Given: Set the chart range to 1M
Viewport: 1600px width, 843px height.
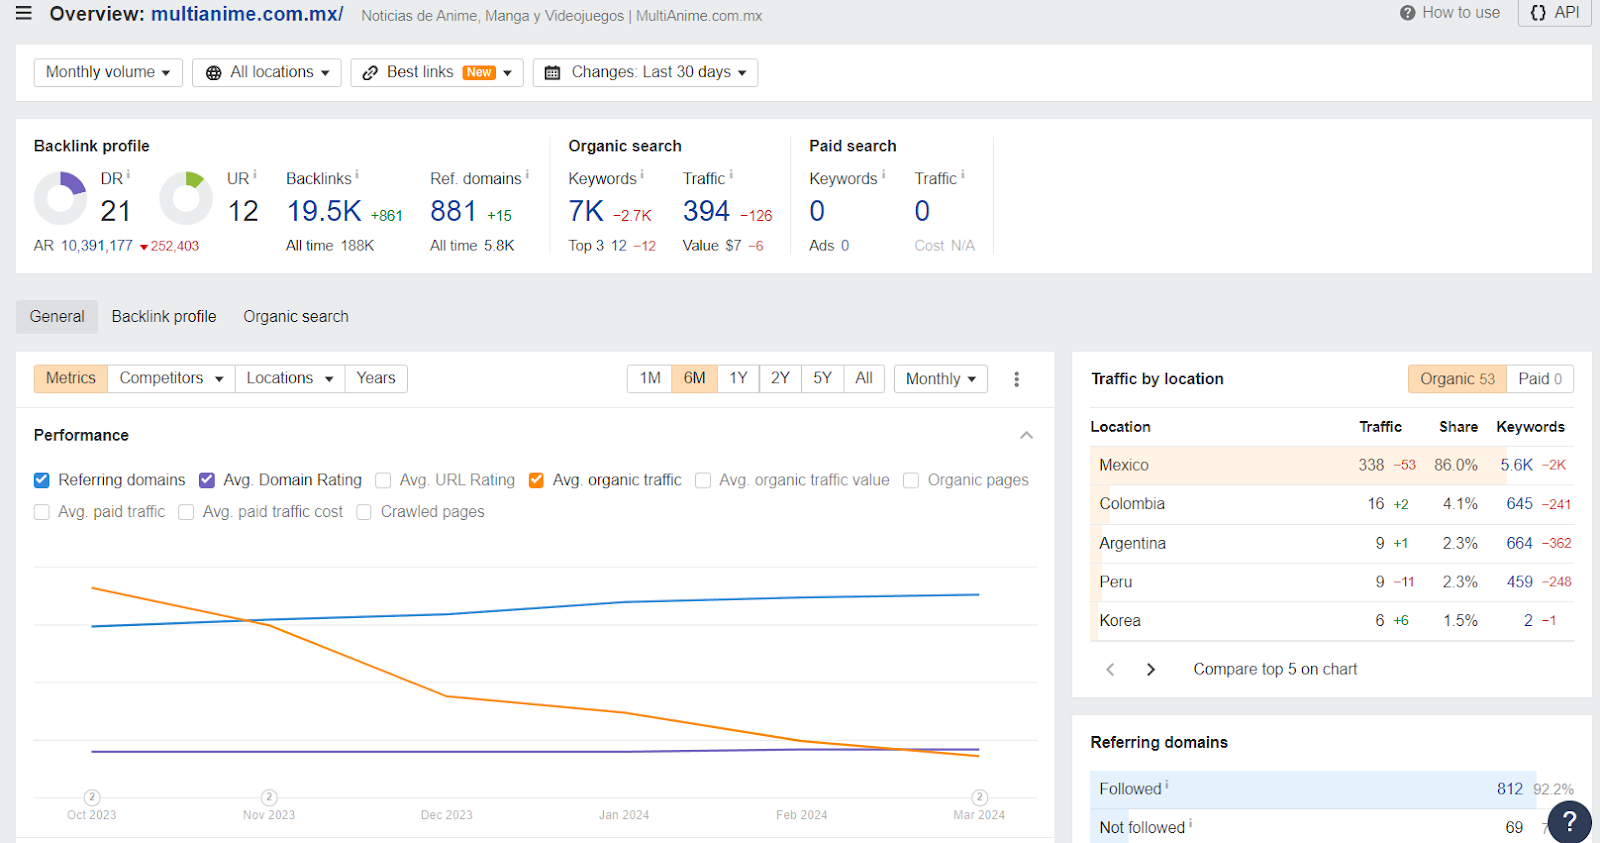Looking at the screenshot, I should coord(650,378).
